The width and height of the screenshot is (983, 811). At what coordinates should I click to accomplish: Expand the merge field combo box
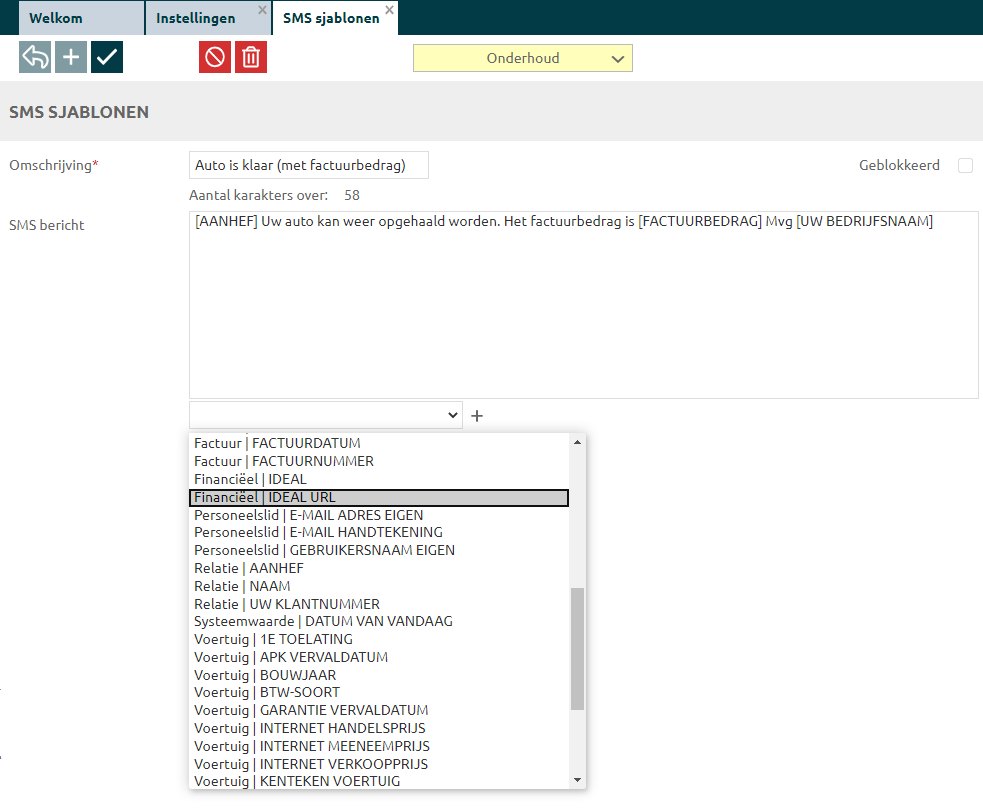click(x=326, y=414)
